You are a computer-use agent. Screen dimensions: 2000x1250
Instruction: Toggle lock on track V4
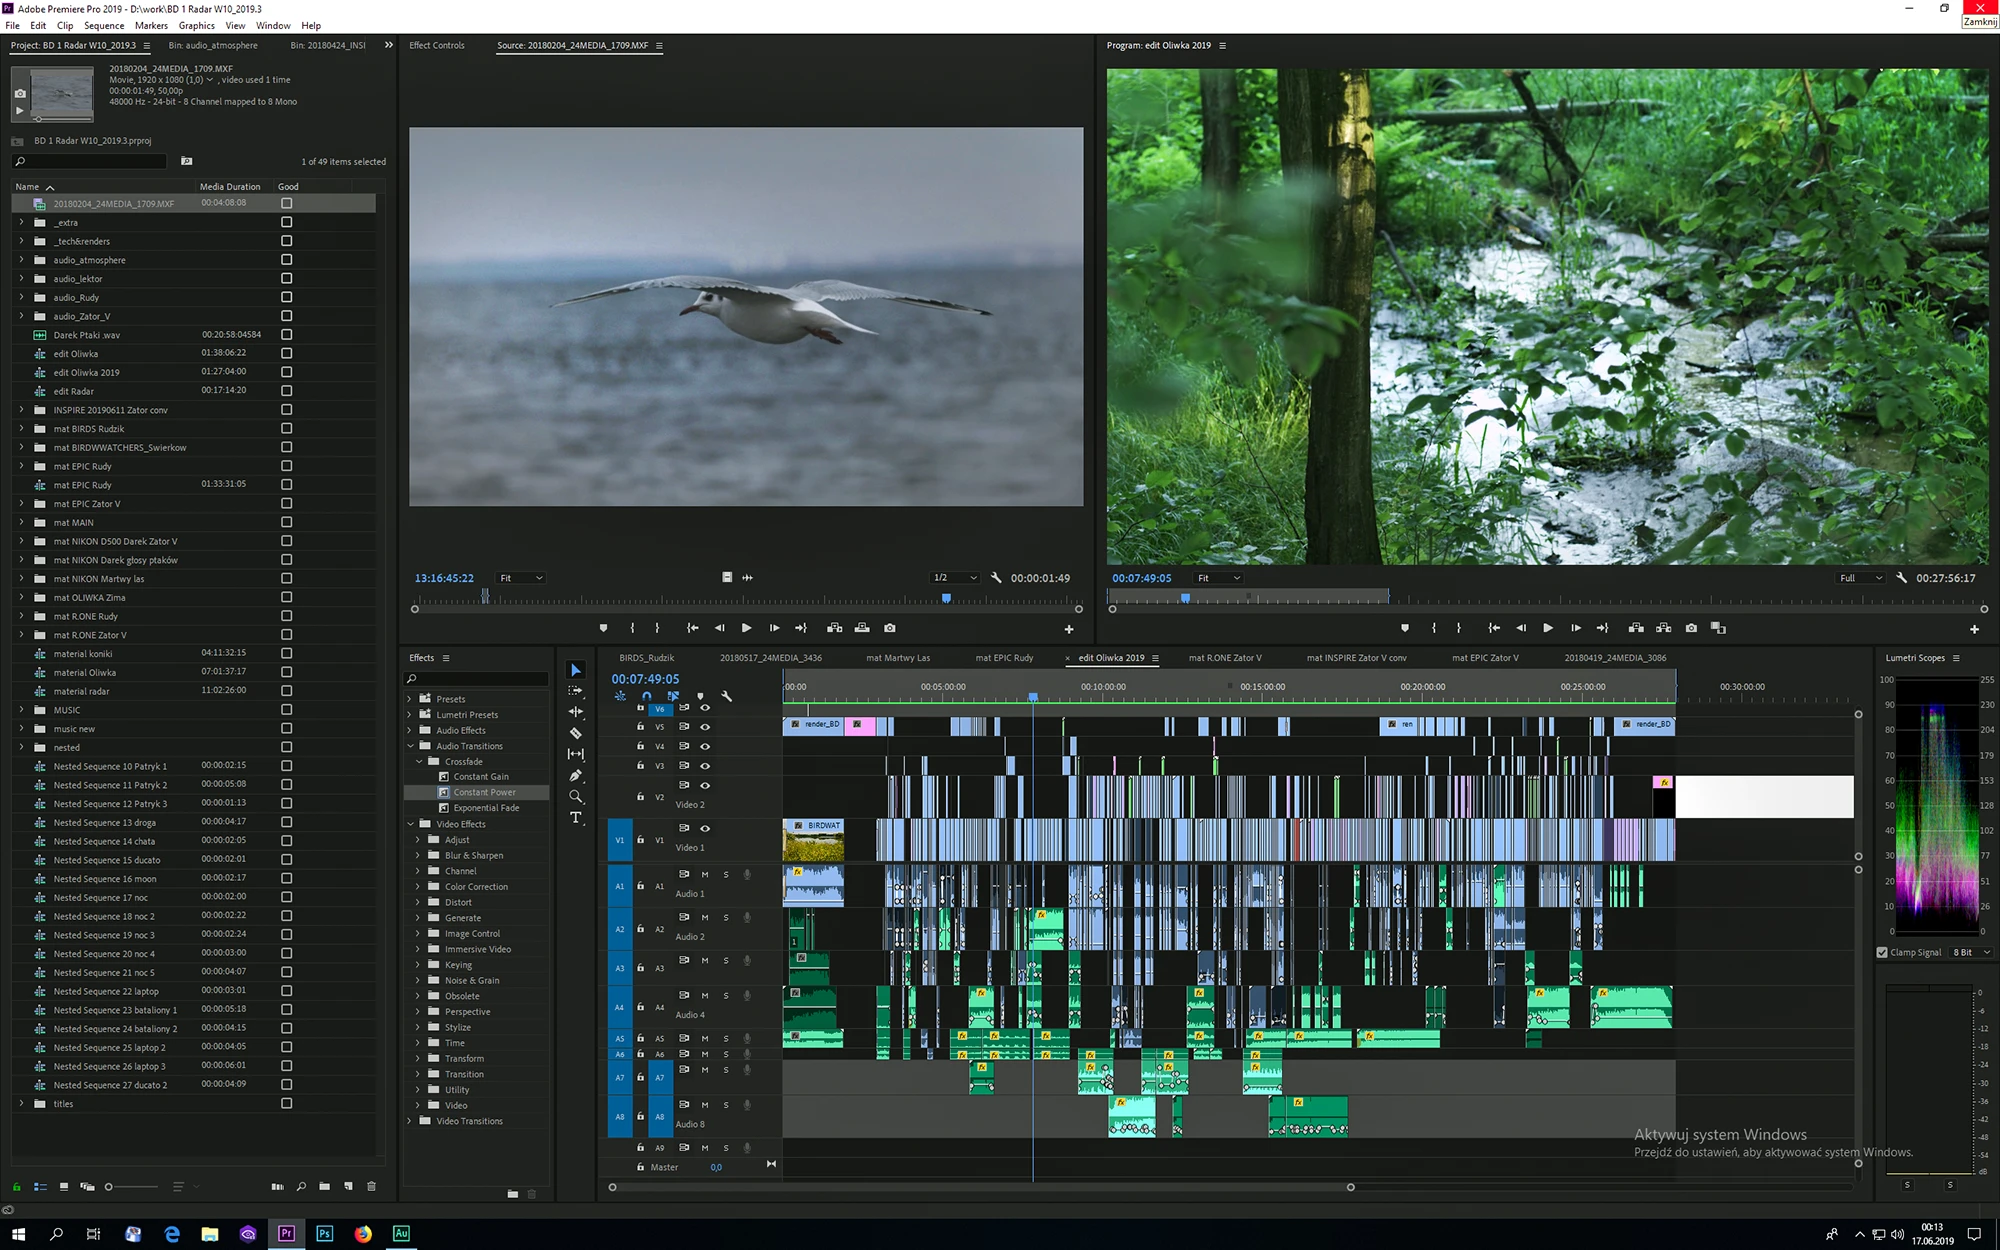[640, 746]
